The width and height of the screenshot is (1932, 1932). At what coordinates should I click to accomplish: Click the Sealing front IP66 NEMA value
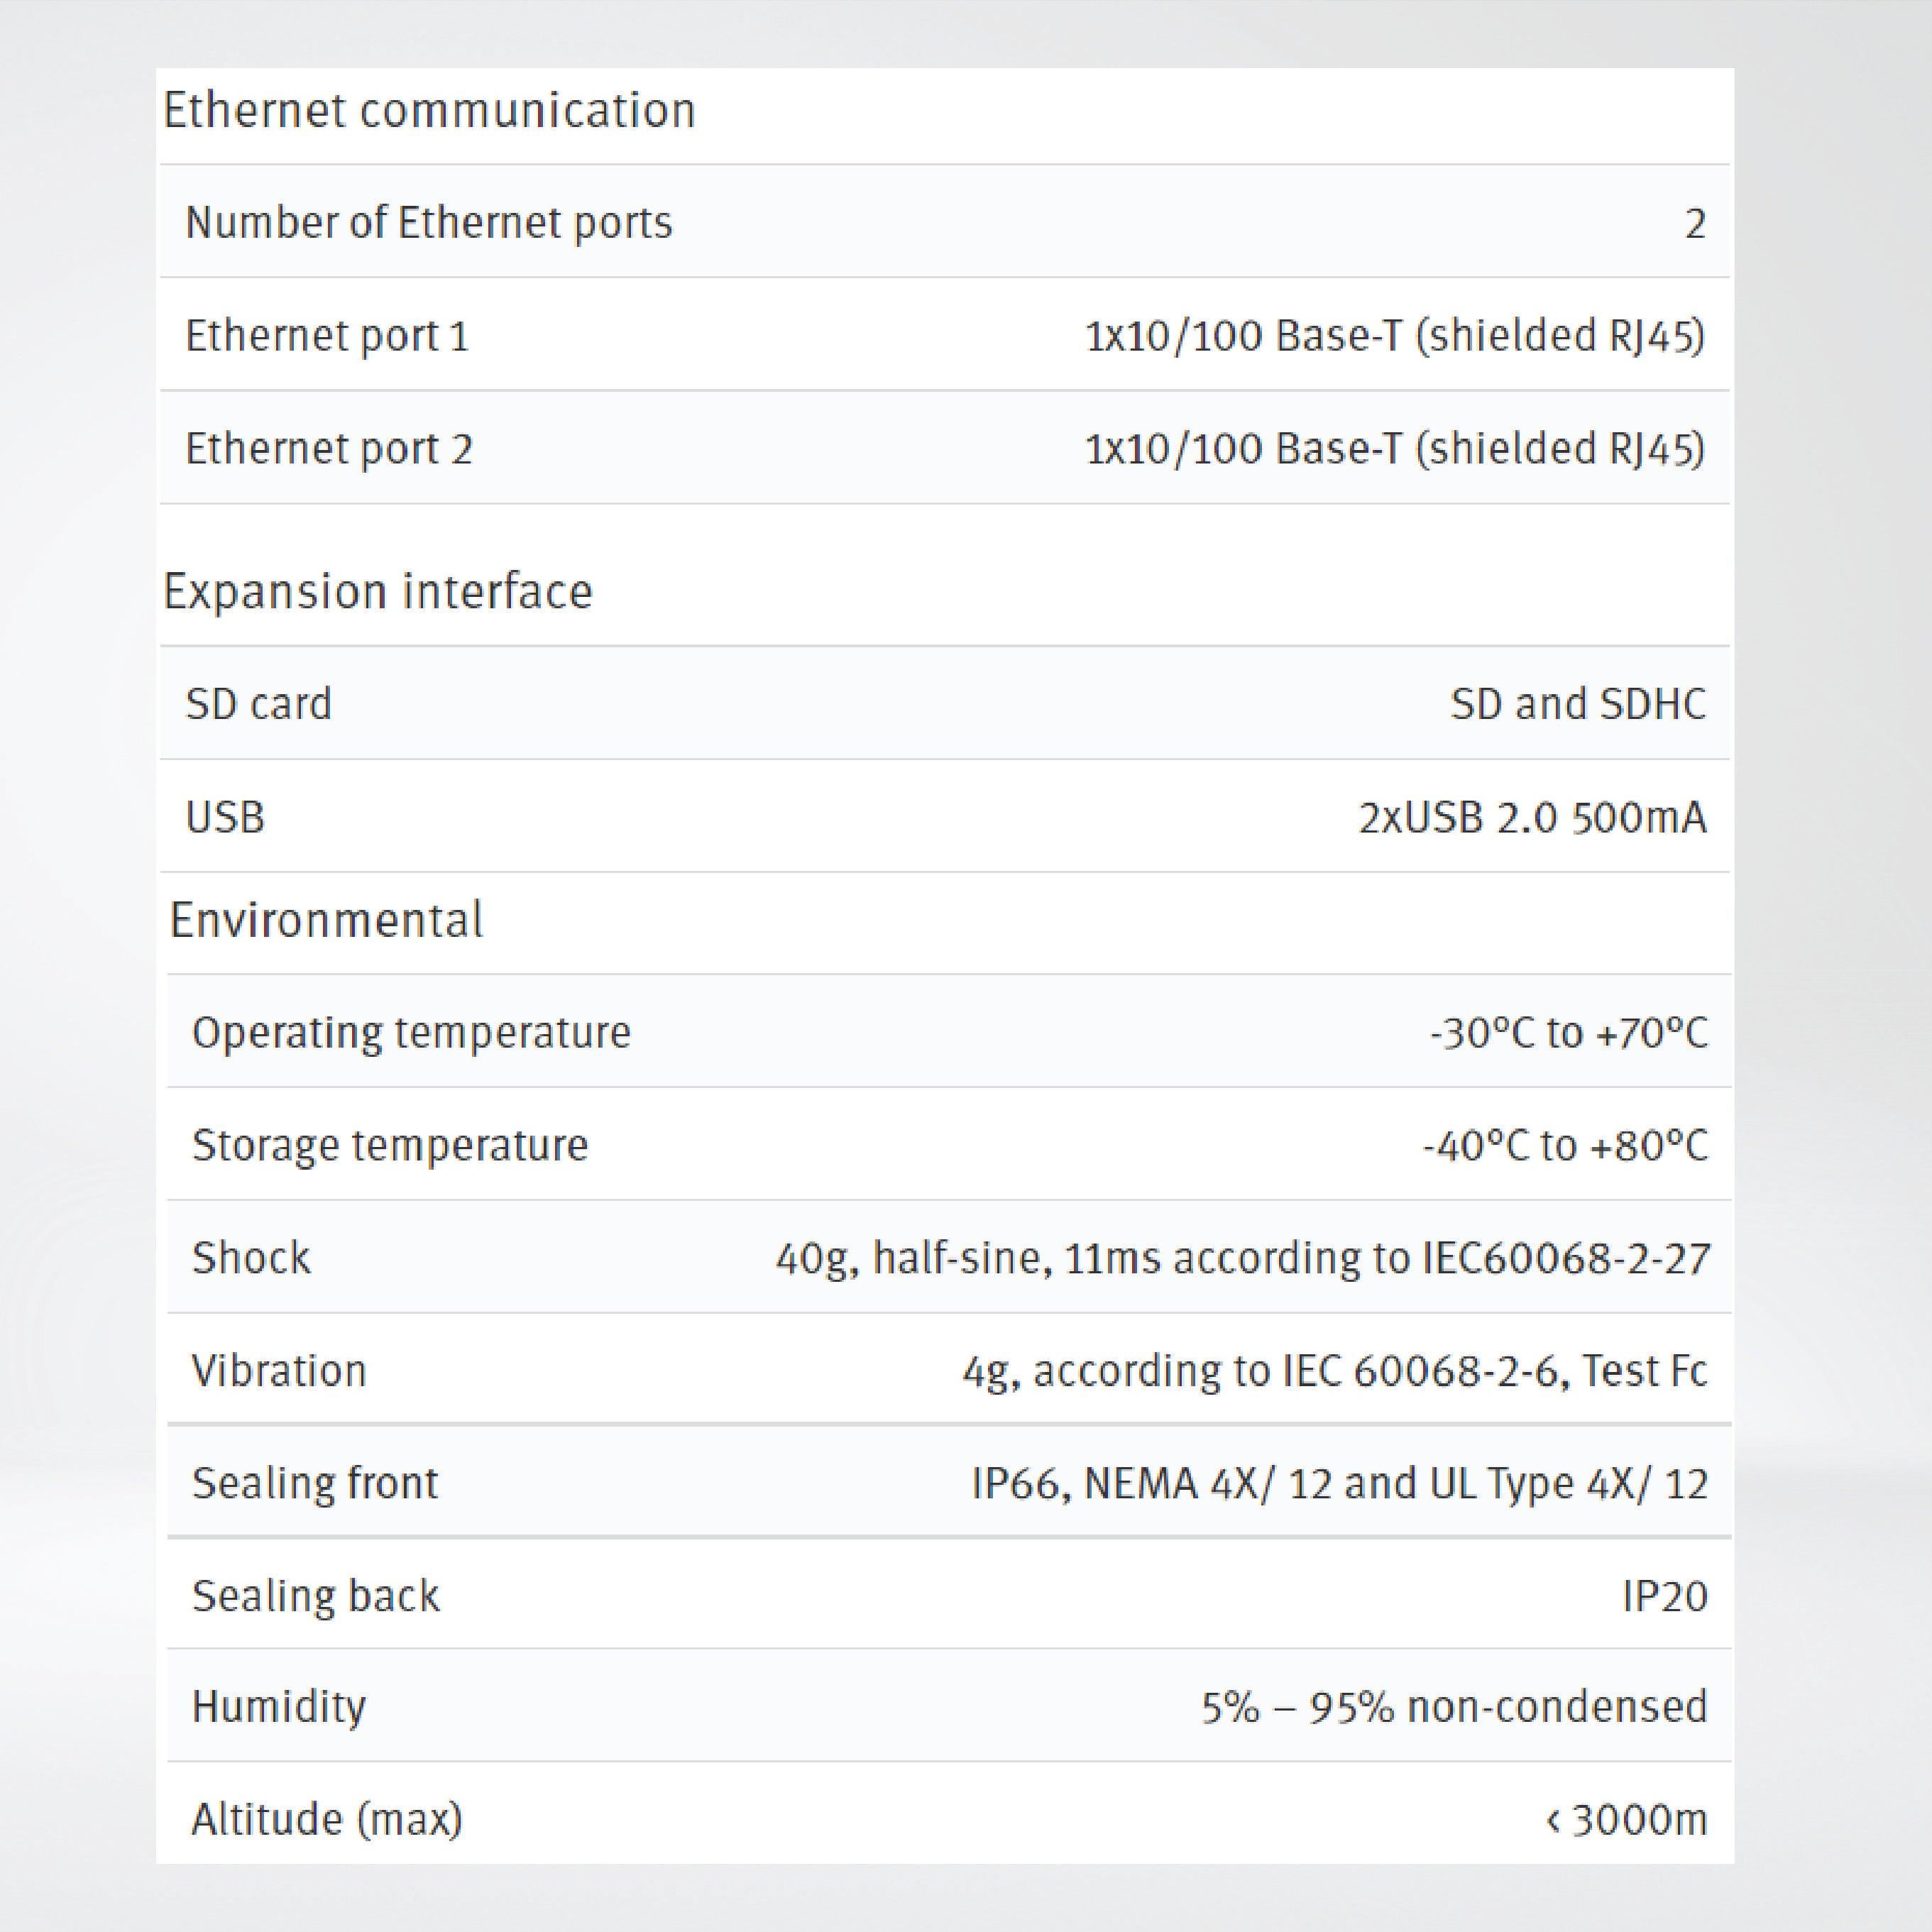point(1339,1483)
